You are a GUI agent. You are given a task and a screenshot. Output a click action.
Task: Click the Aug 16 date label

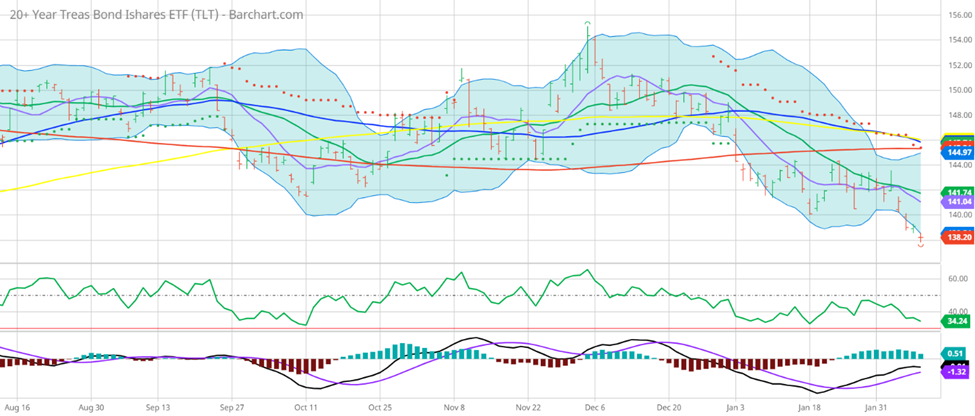[x=17, y=408]
